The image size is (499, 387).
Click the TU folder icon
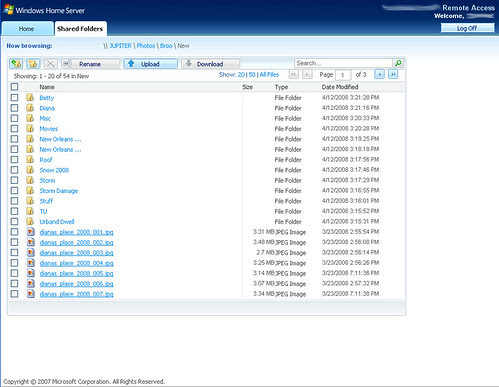click(x=30, y=211)
